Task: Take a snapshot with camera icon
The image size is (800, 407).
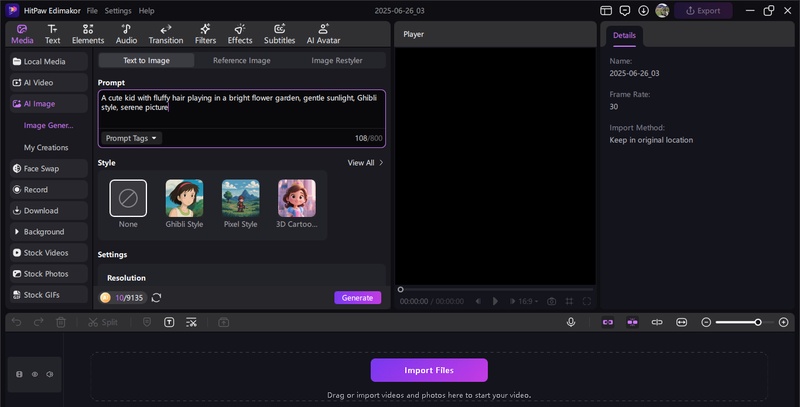Action: click(552, 301)
